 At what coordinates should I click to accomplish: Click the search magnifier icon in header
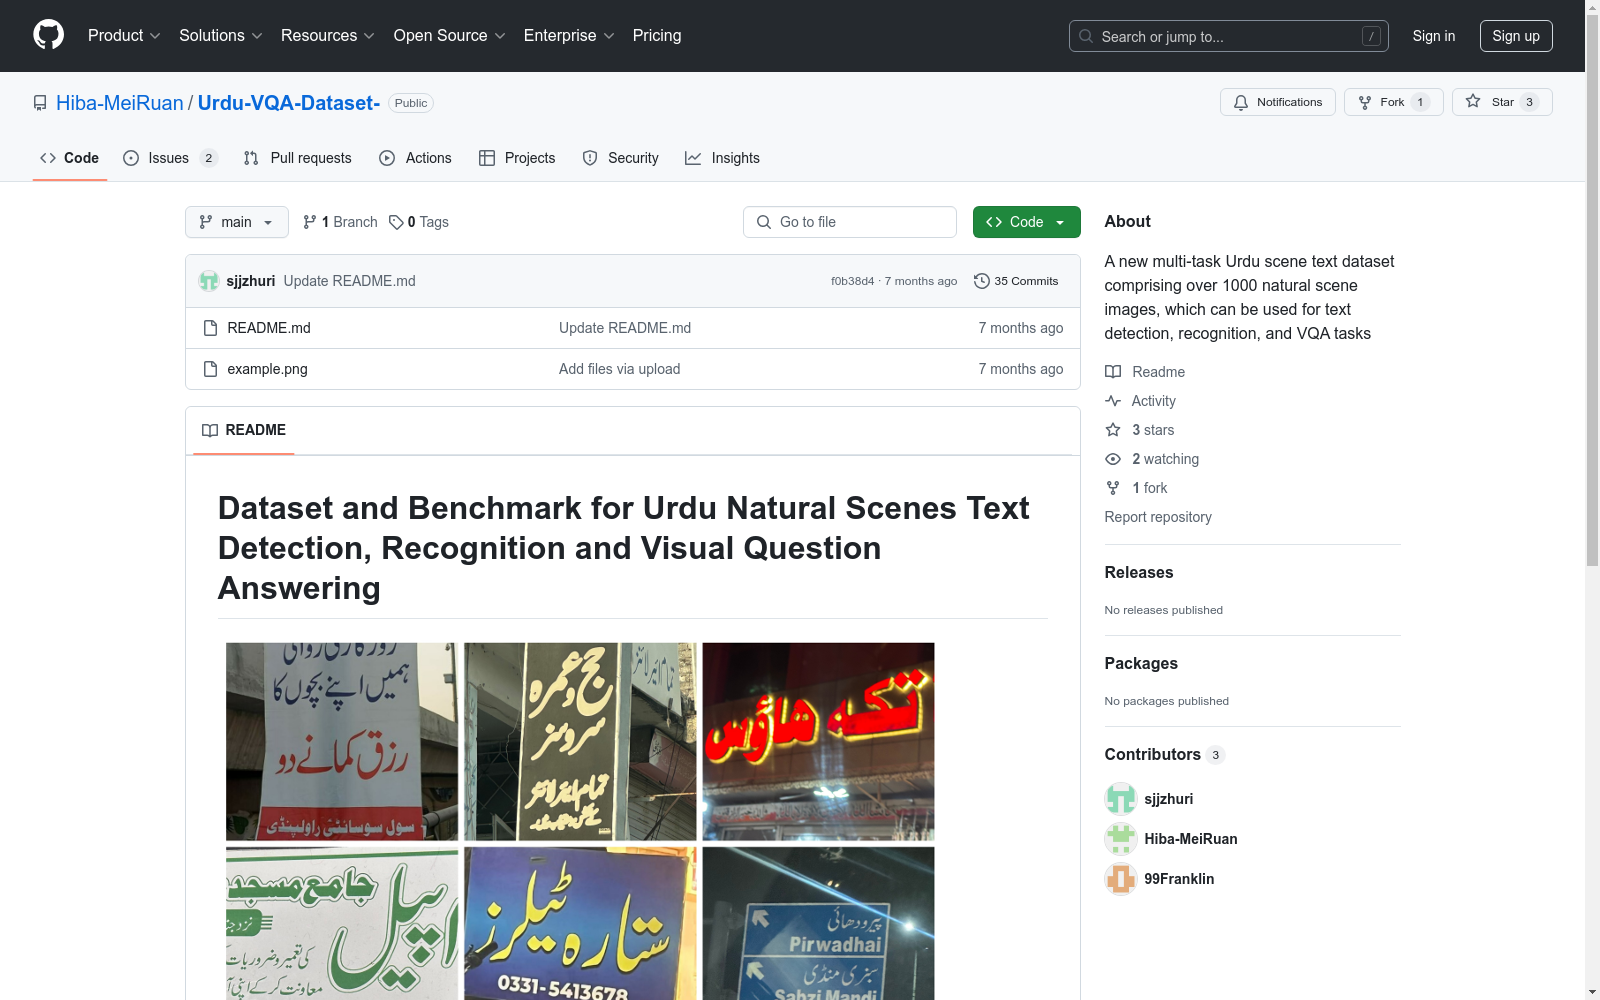tap(1086, 36)
